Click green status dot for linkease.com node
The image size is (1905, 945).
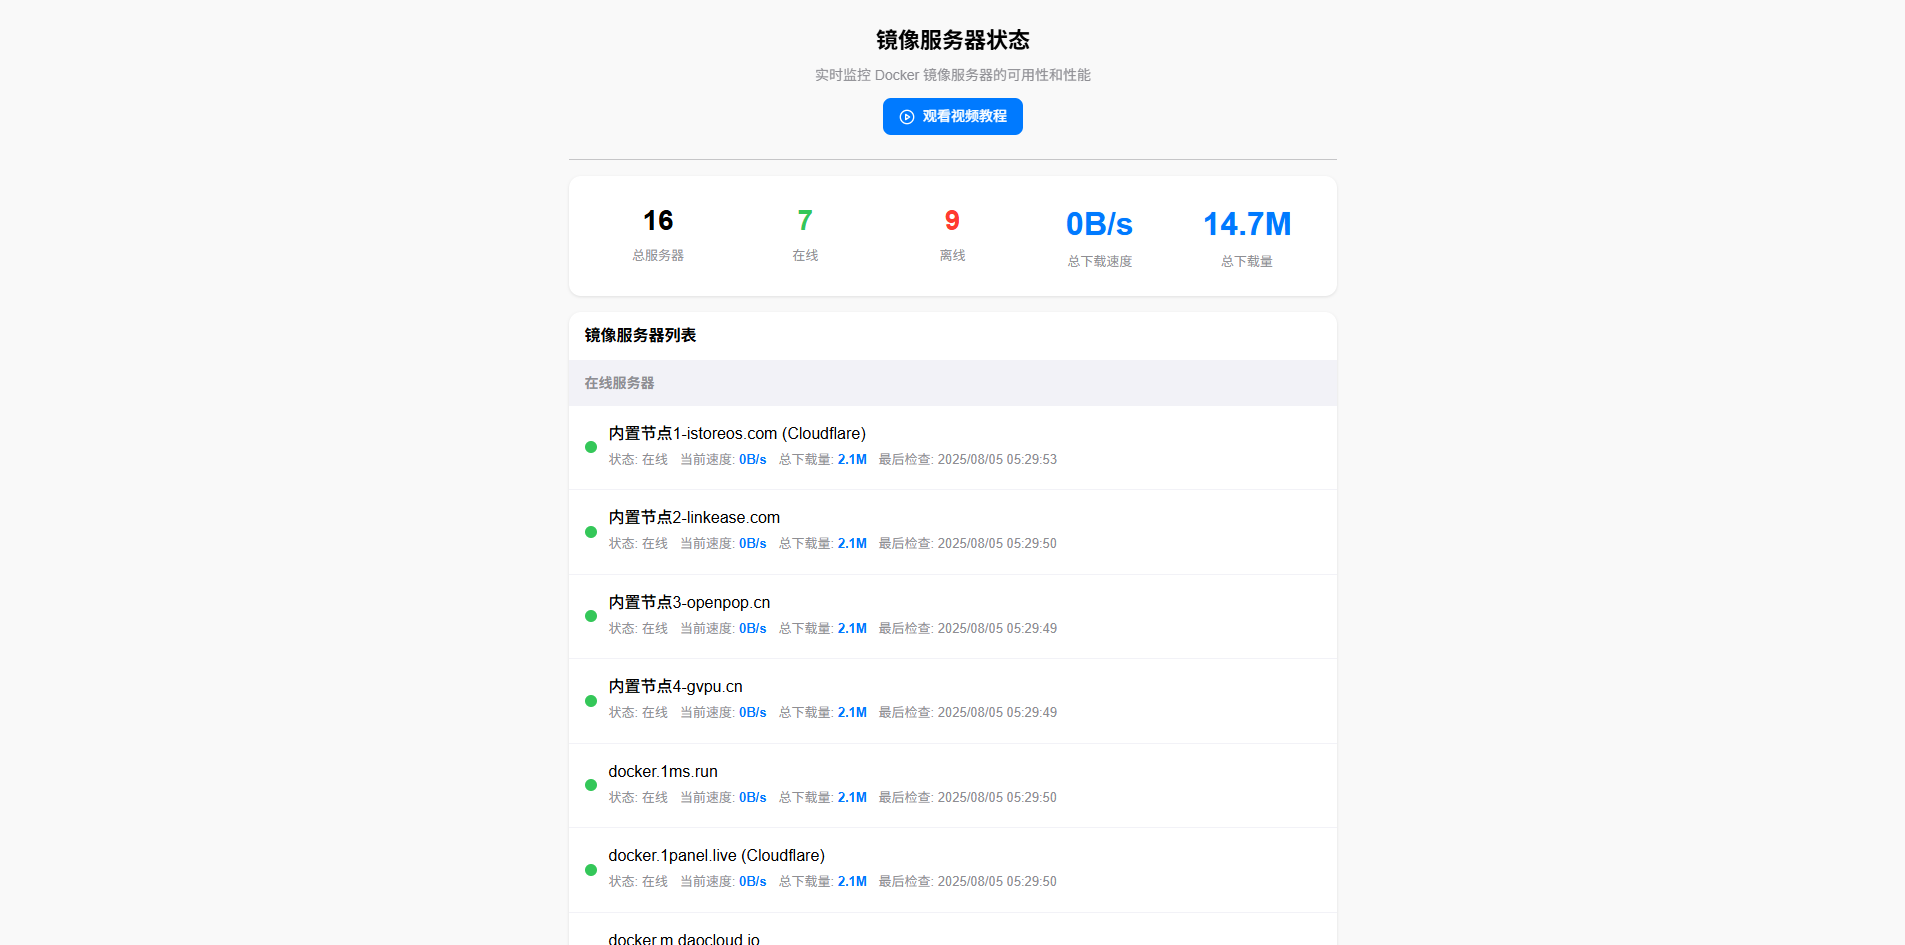point(591,532)
